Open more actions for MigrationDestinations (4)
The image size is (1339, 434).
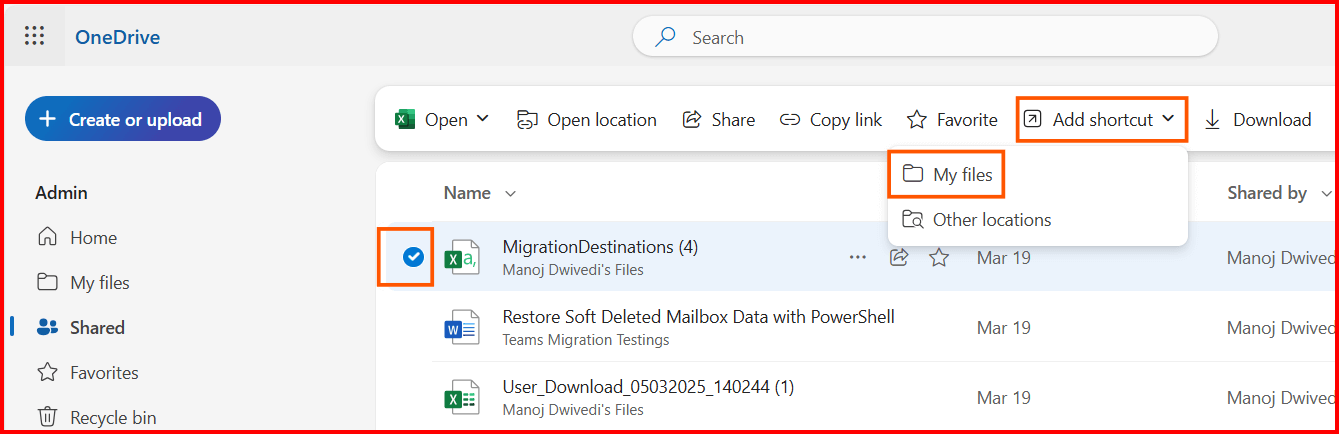(x=857, y=258)
